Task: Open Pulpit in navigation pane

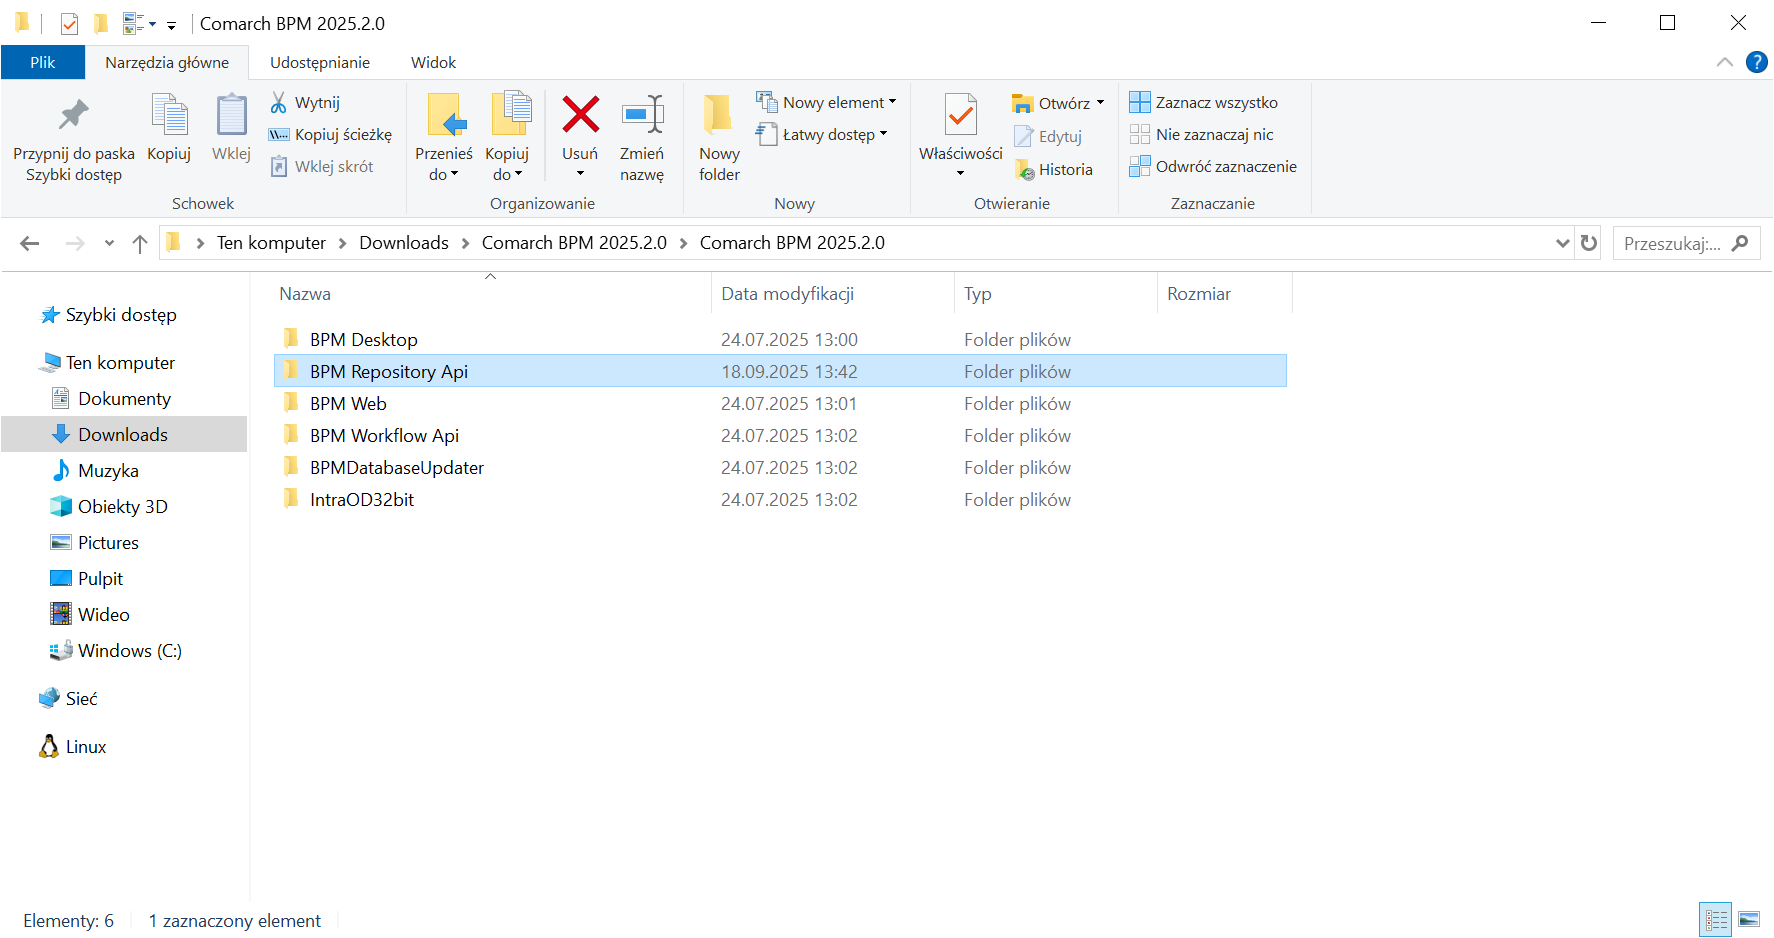Action: [88, 579]
